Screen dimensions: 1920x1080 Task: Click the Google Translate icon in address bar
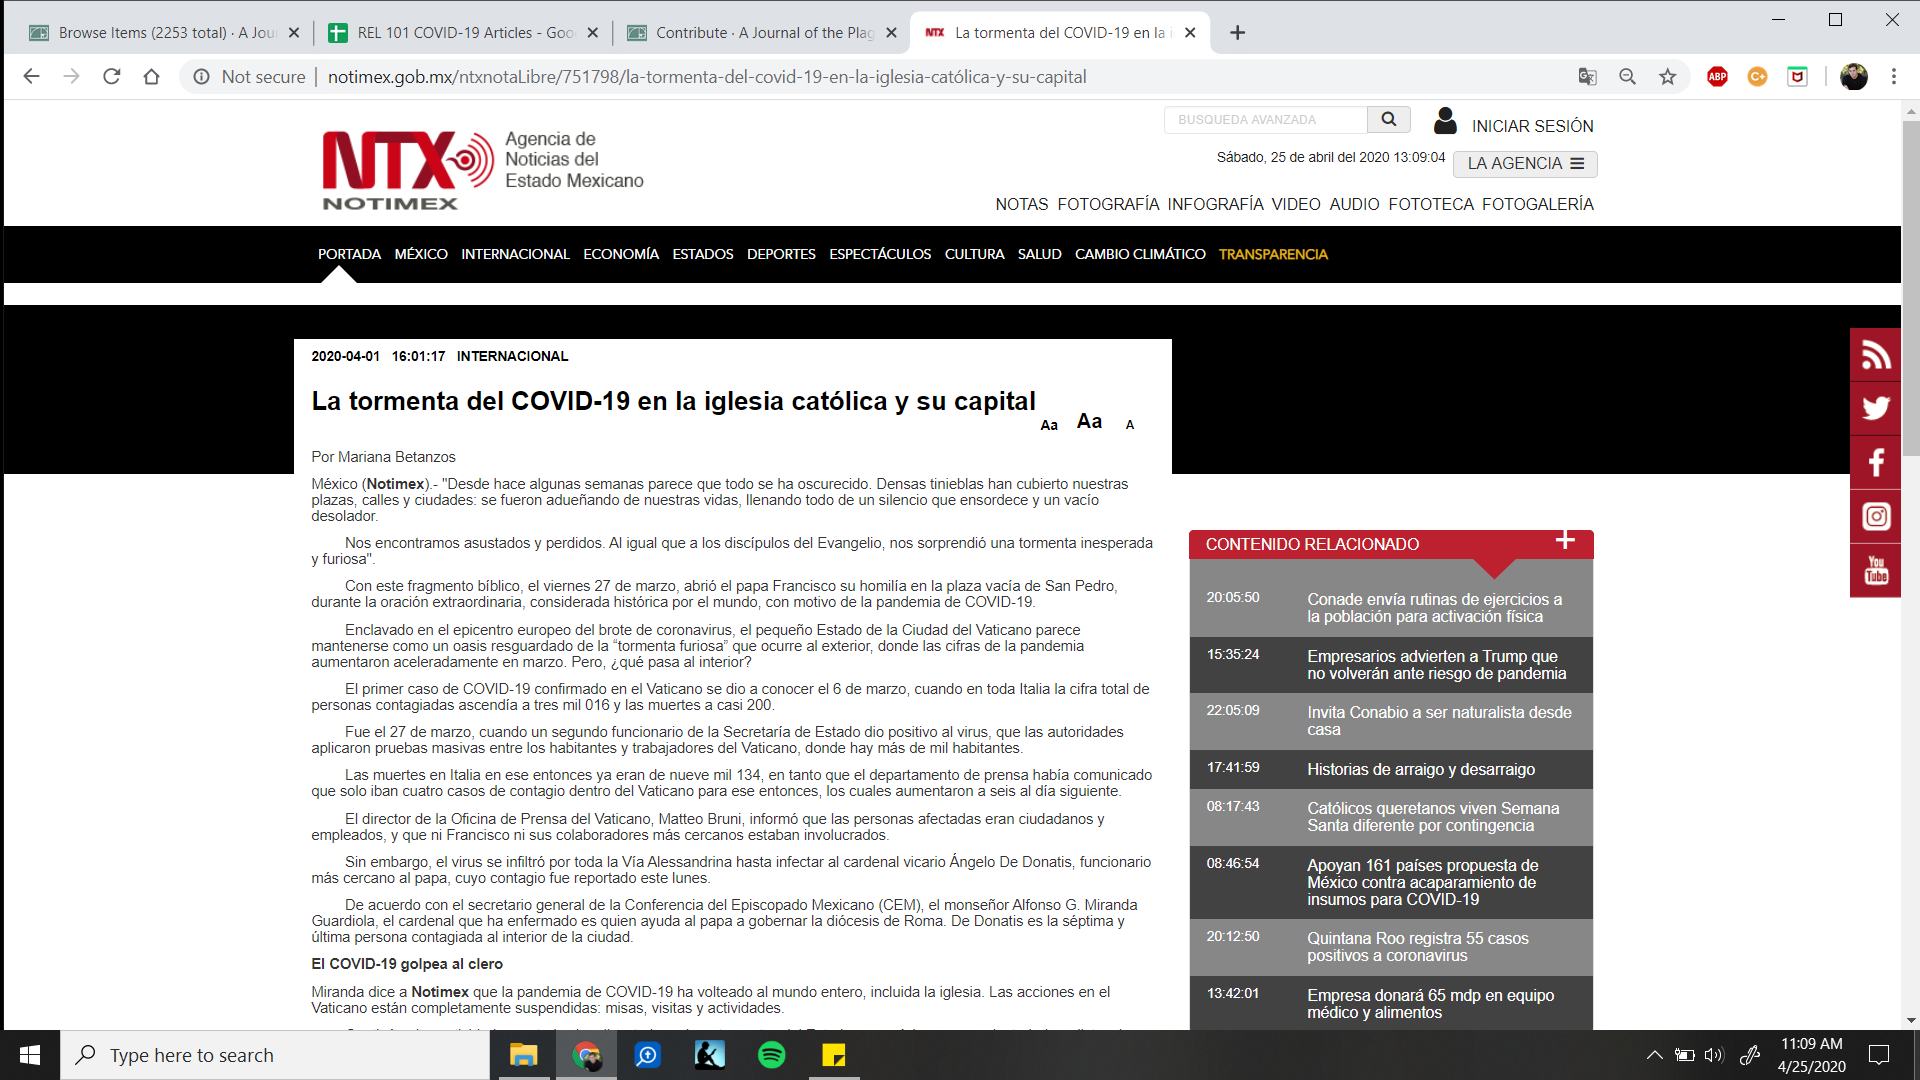(1587, 77)
